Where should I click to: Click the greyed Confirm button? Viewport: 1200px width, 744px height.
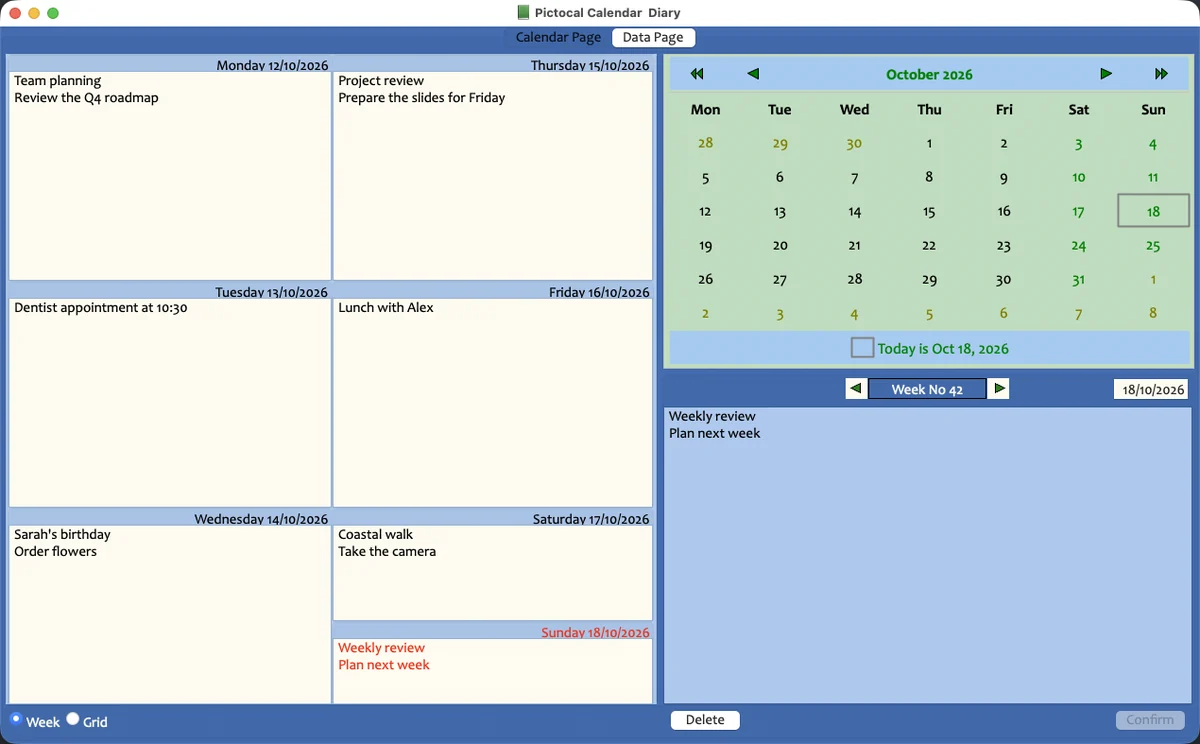coord(1150,720)
